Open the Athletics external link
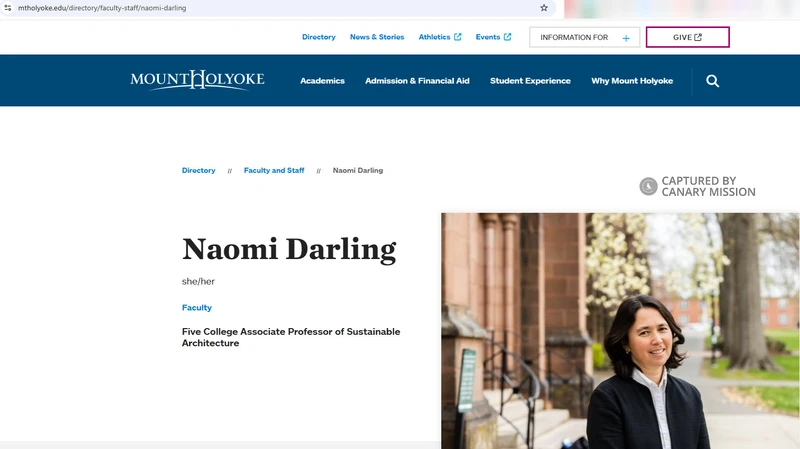 439,37
